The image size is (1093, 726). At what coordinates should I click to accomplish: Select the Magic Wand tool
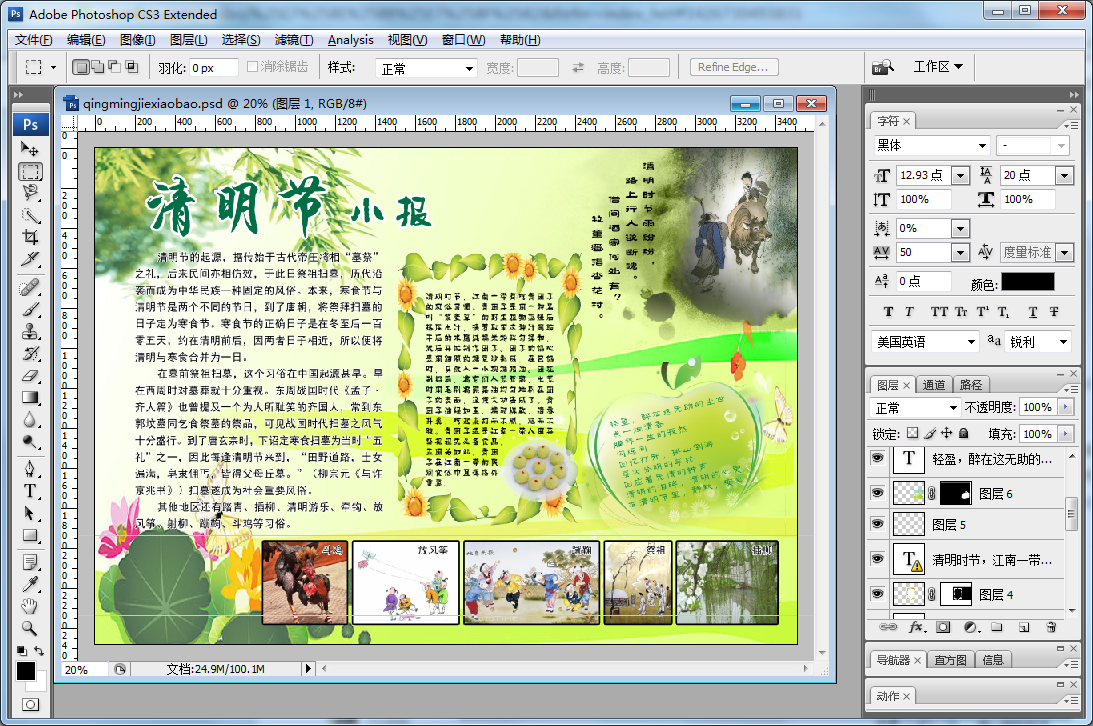click(30, 215)
